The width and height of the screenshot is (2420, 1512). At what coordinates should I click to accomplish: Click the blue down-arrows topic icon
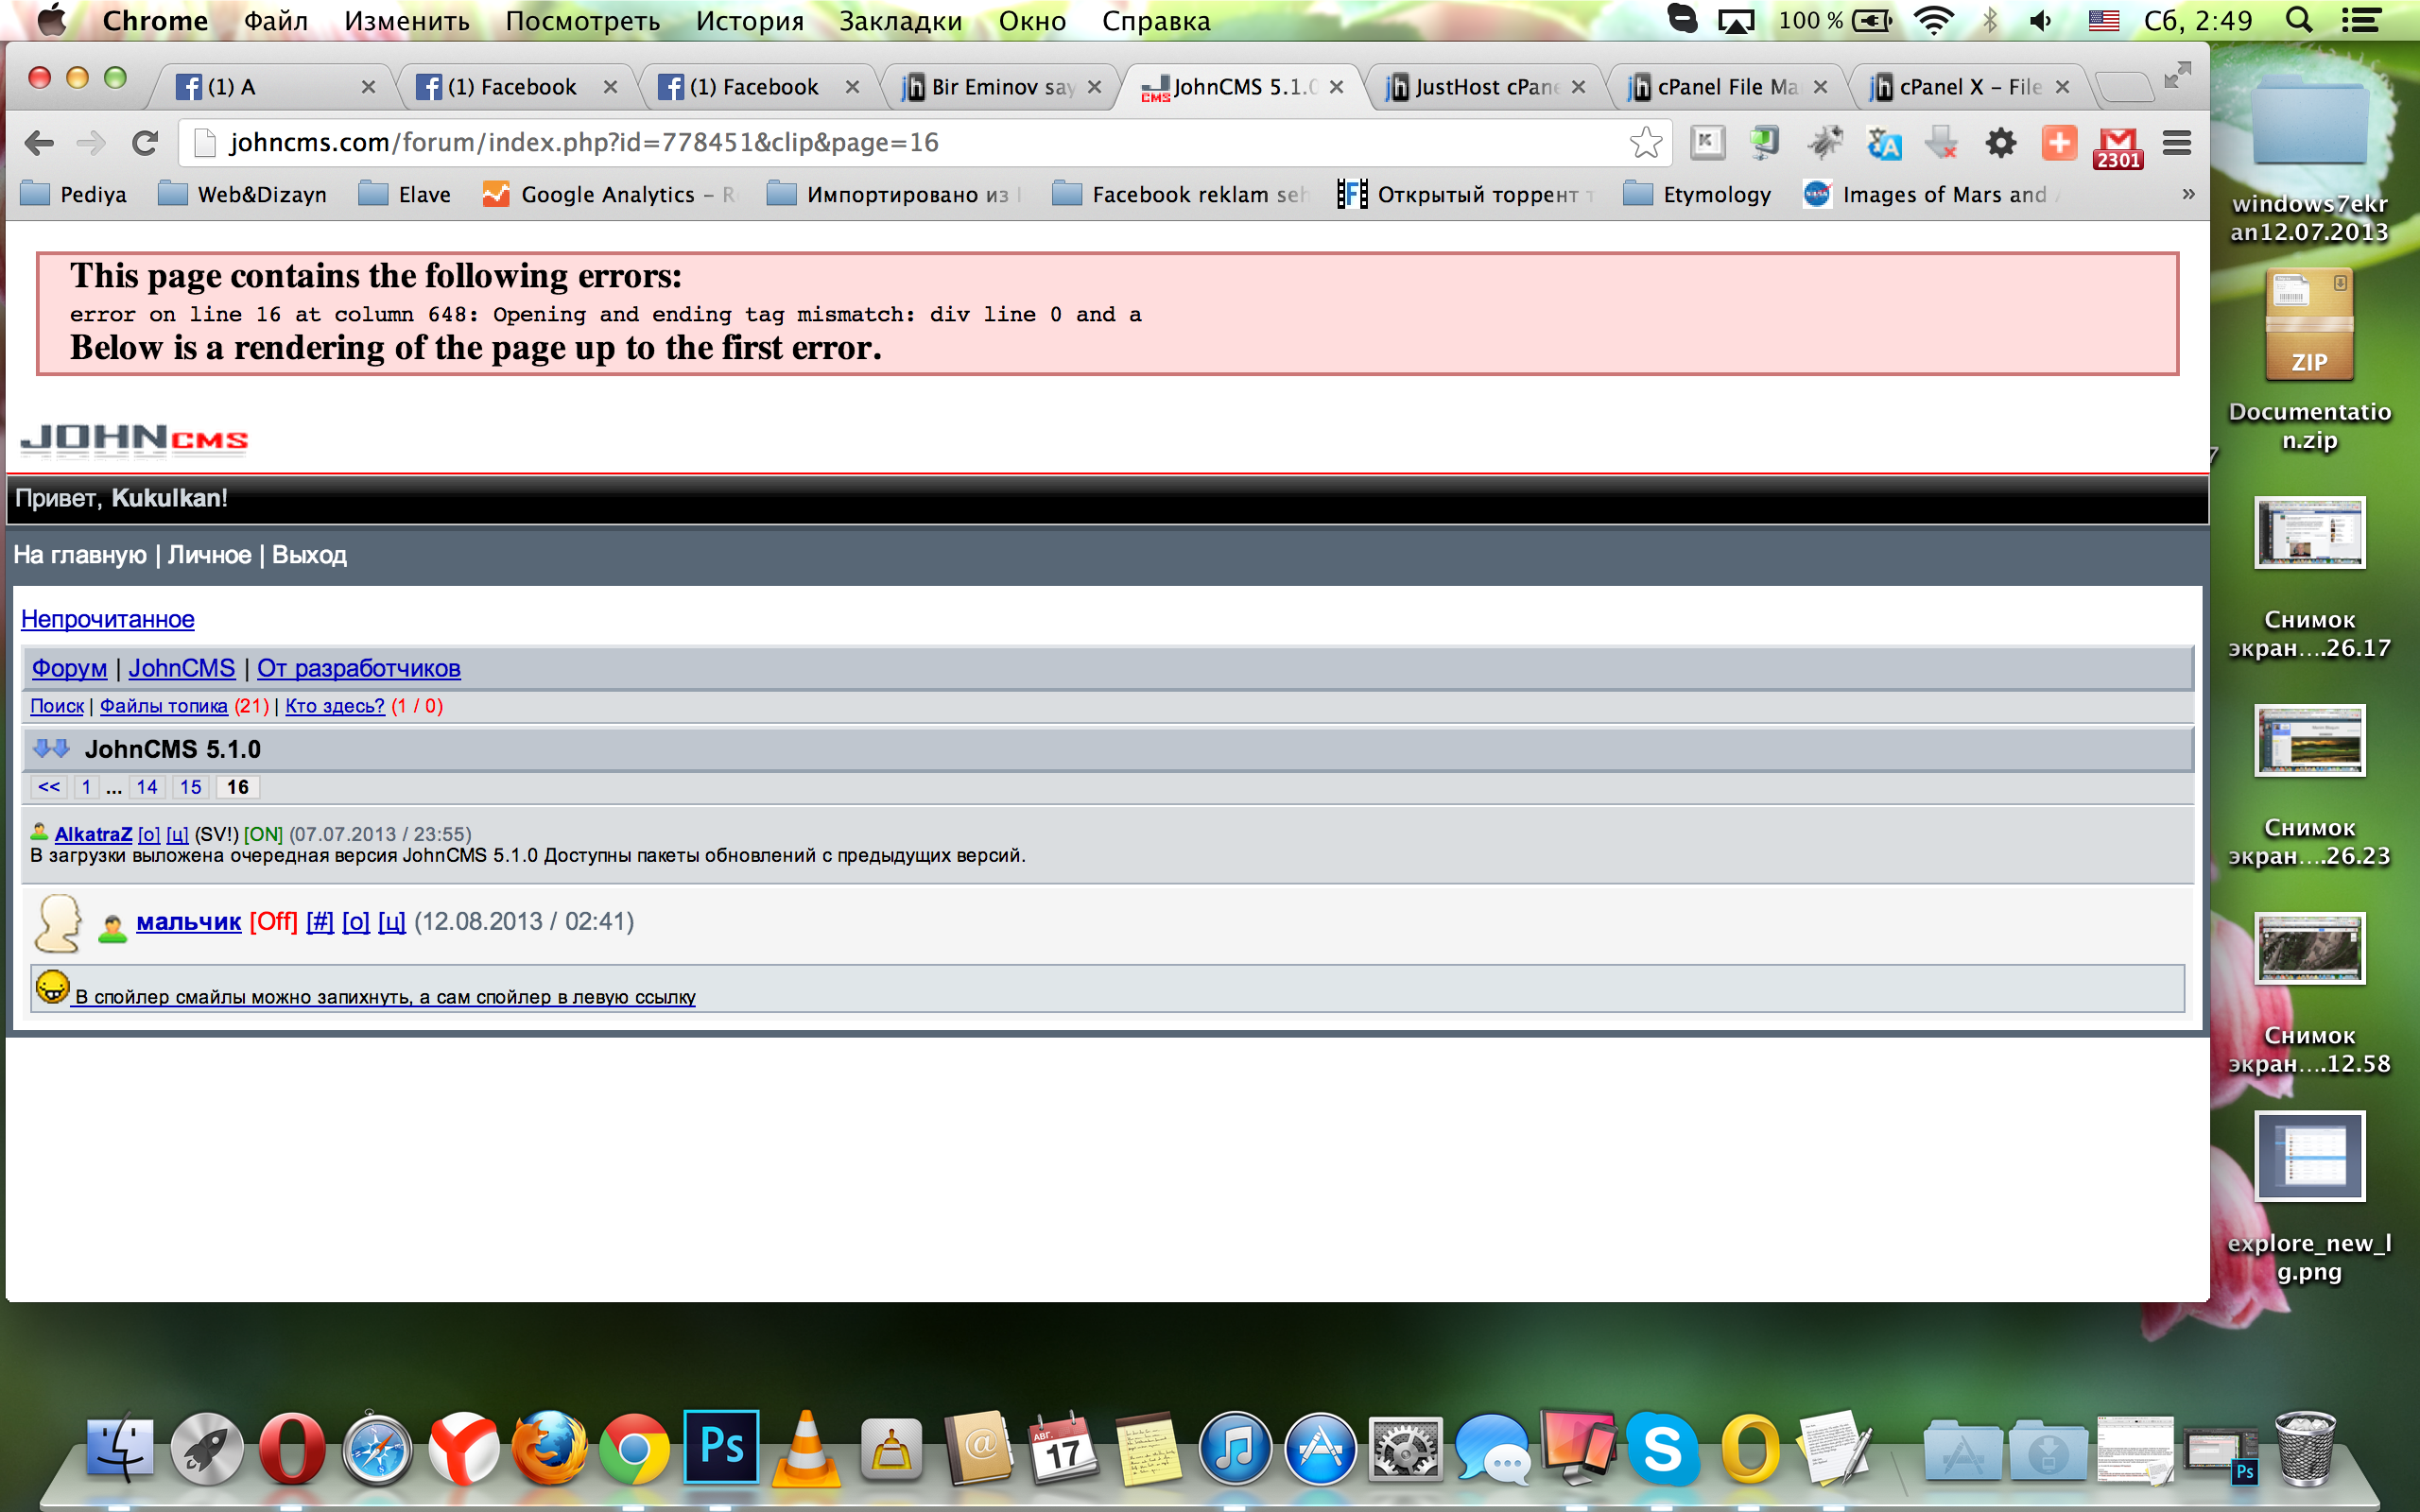[51, 748]
